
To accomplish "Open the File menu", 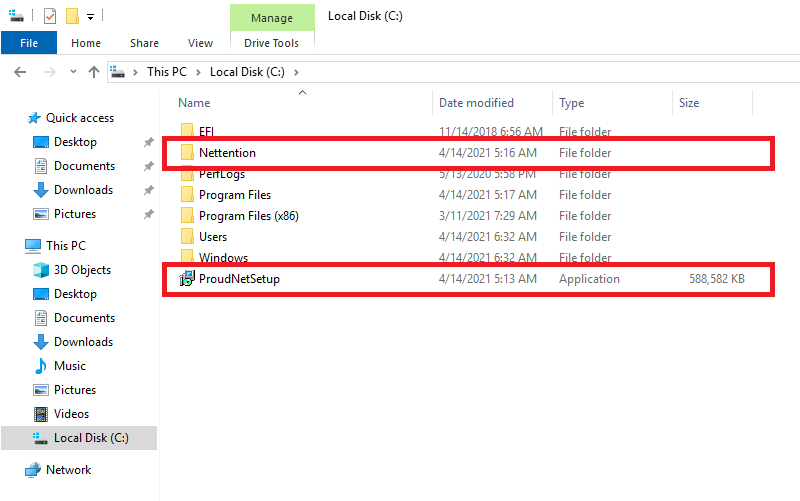I will click(29, 43).
